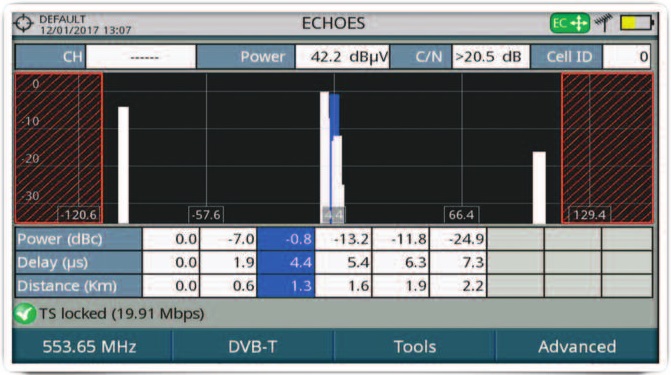671x375 pixels.
Task: Click the Cell ID value 0
Action: pos(626,57)
